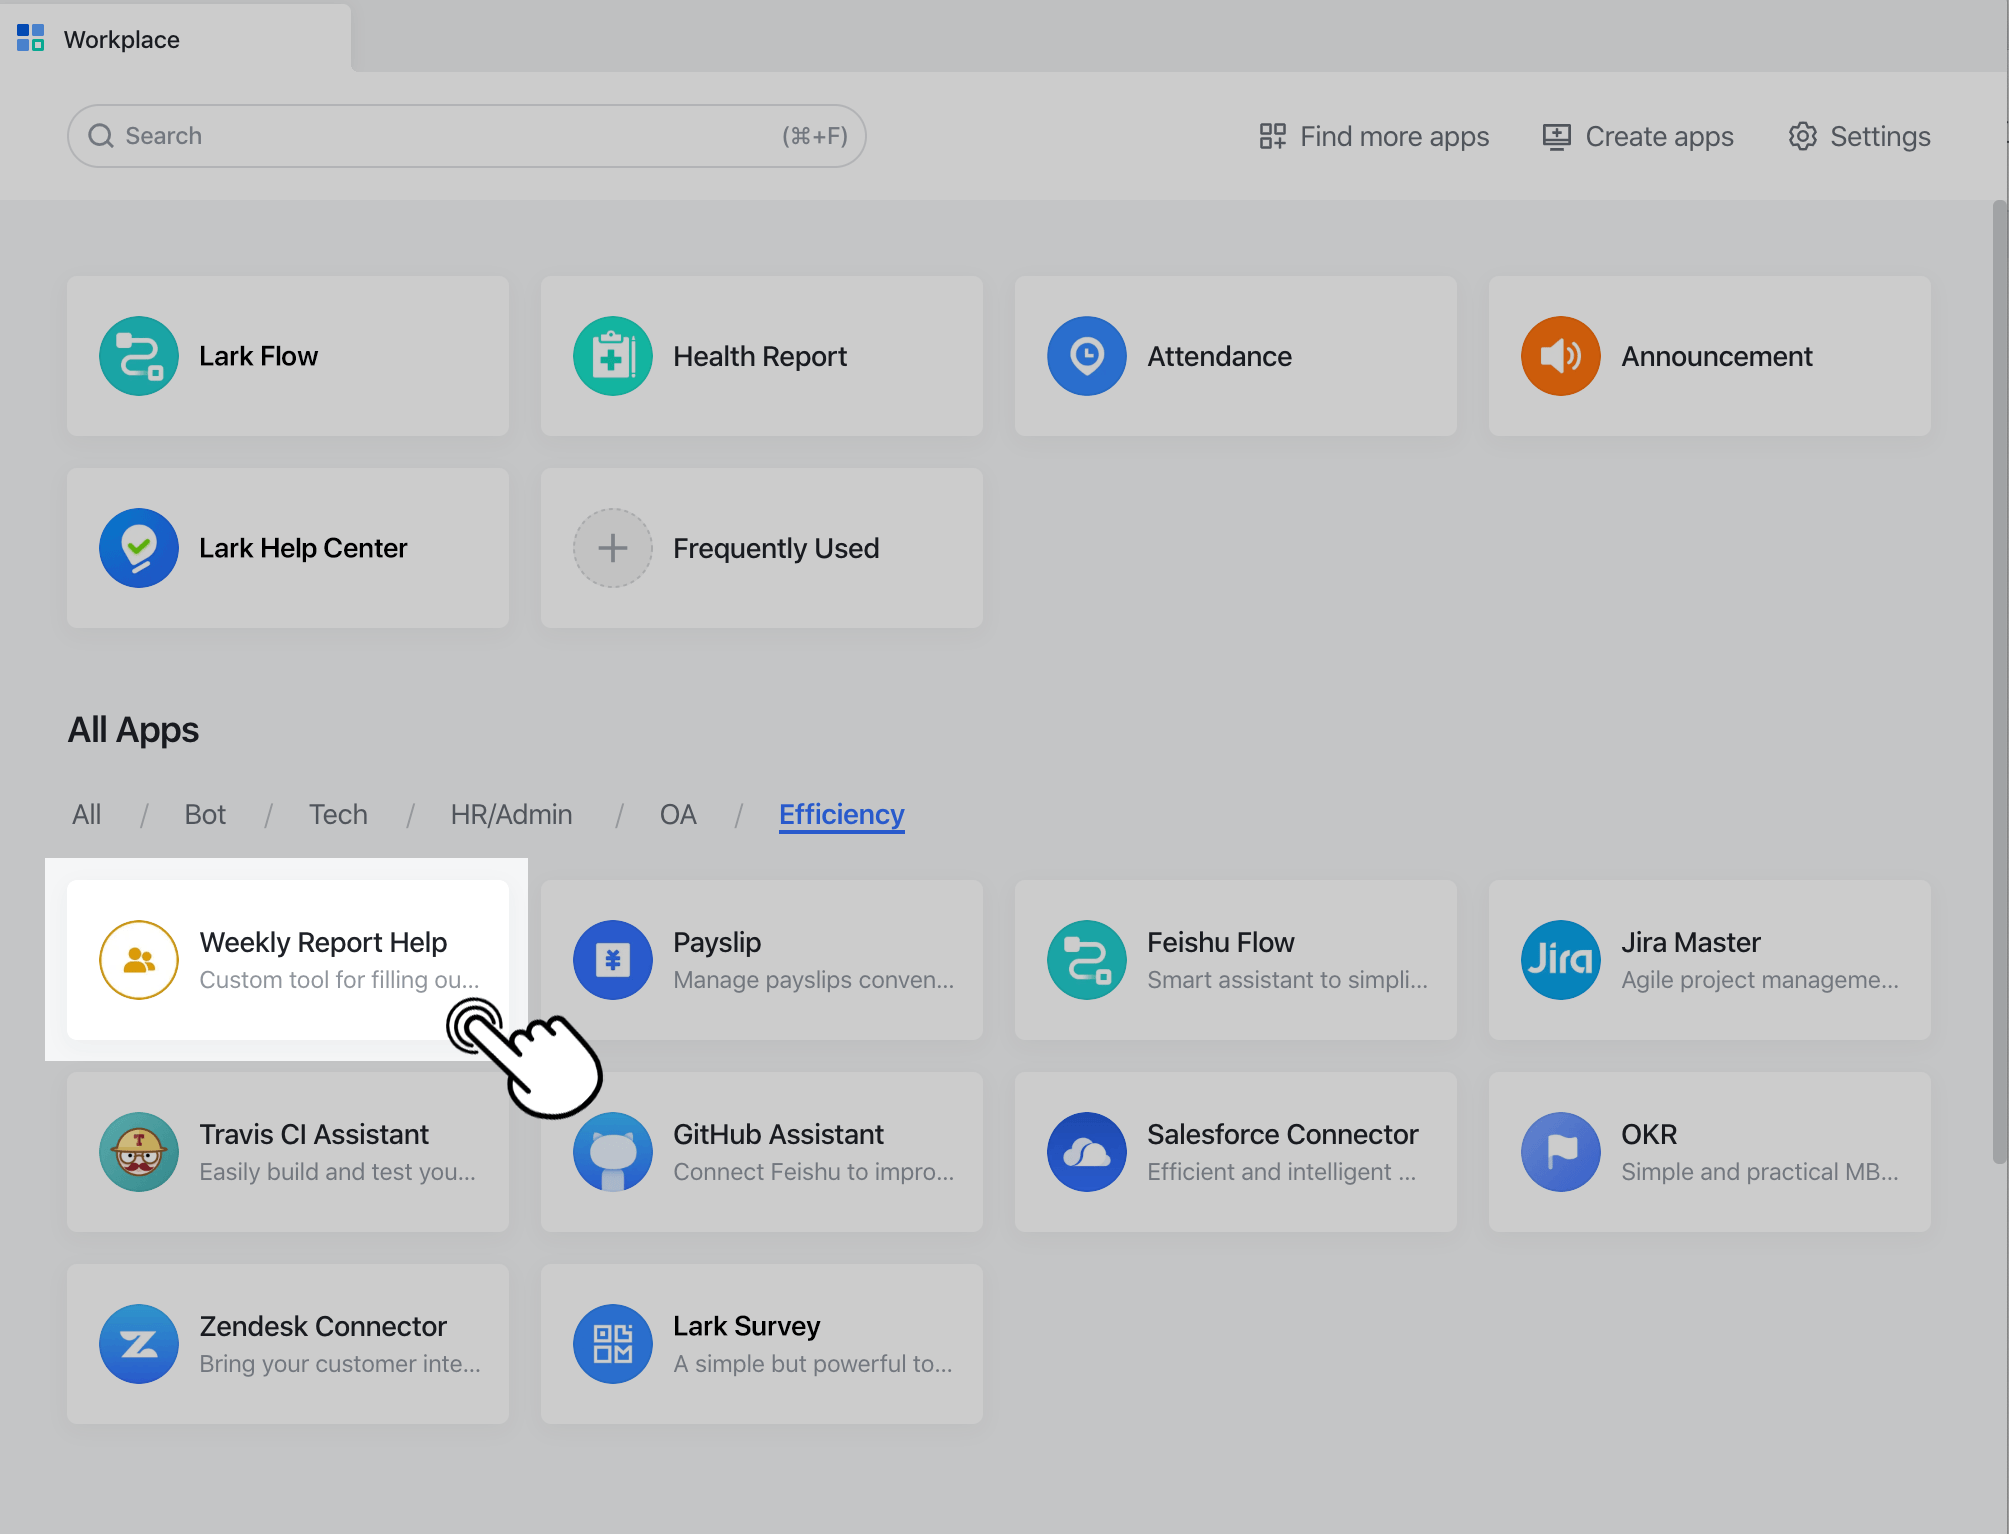Viewport: 2009px width, 1534px height.
Task: Open the Health Report app icon
Action: pyautogui.click(x=613, y=355)
